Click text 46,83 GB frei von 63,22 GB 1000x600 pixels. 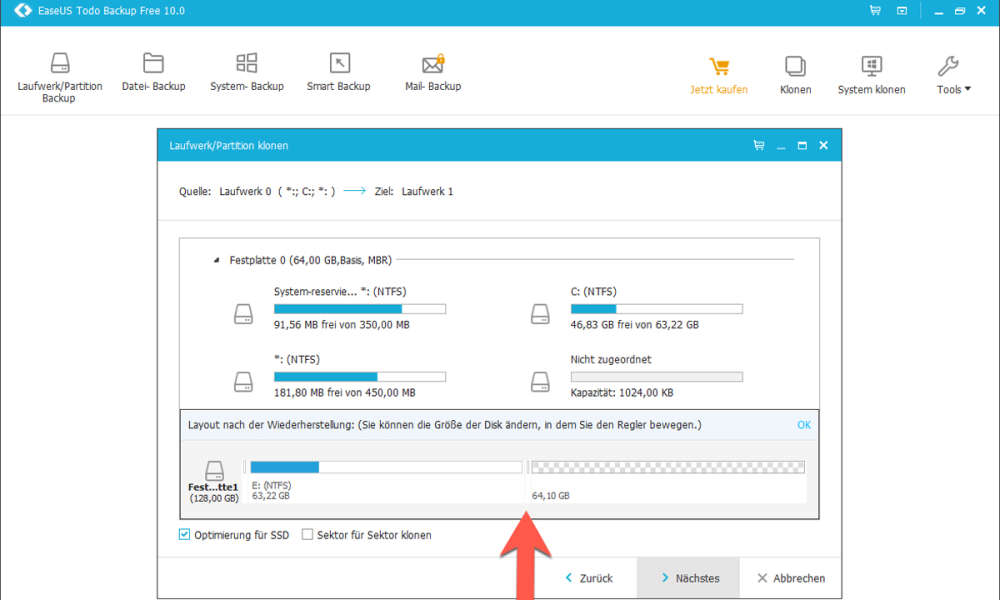635,325
